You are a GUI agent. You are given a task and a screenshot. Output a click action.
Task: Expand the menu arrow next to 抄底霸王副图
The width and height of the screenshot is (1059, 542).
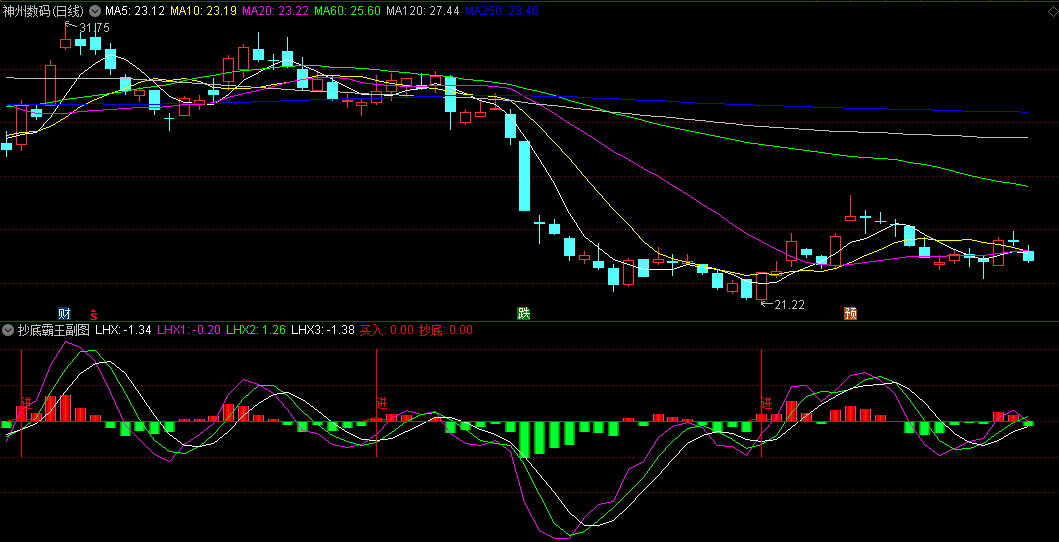8,330
